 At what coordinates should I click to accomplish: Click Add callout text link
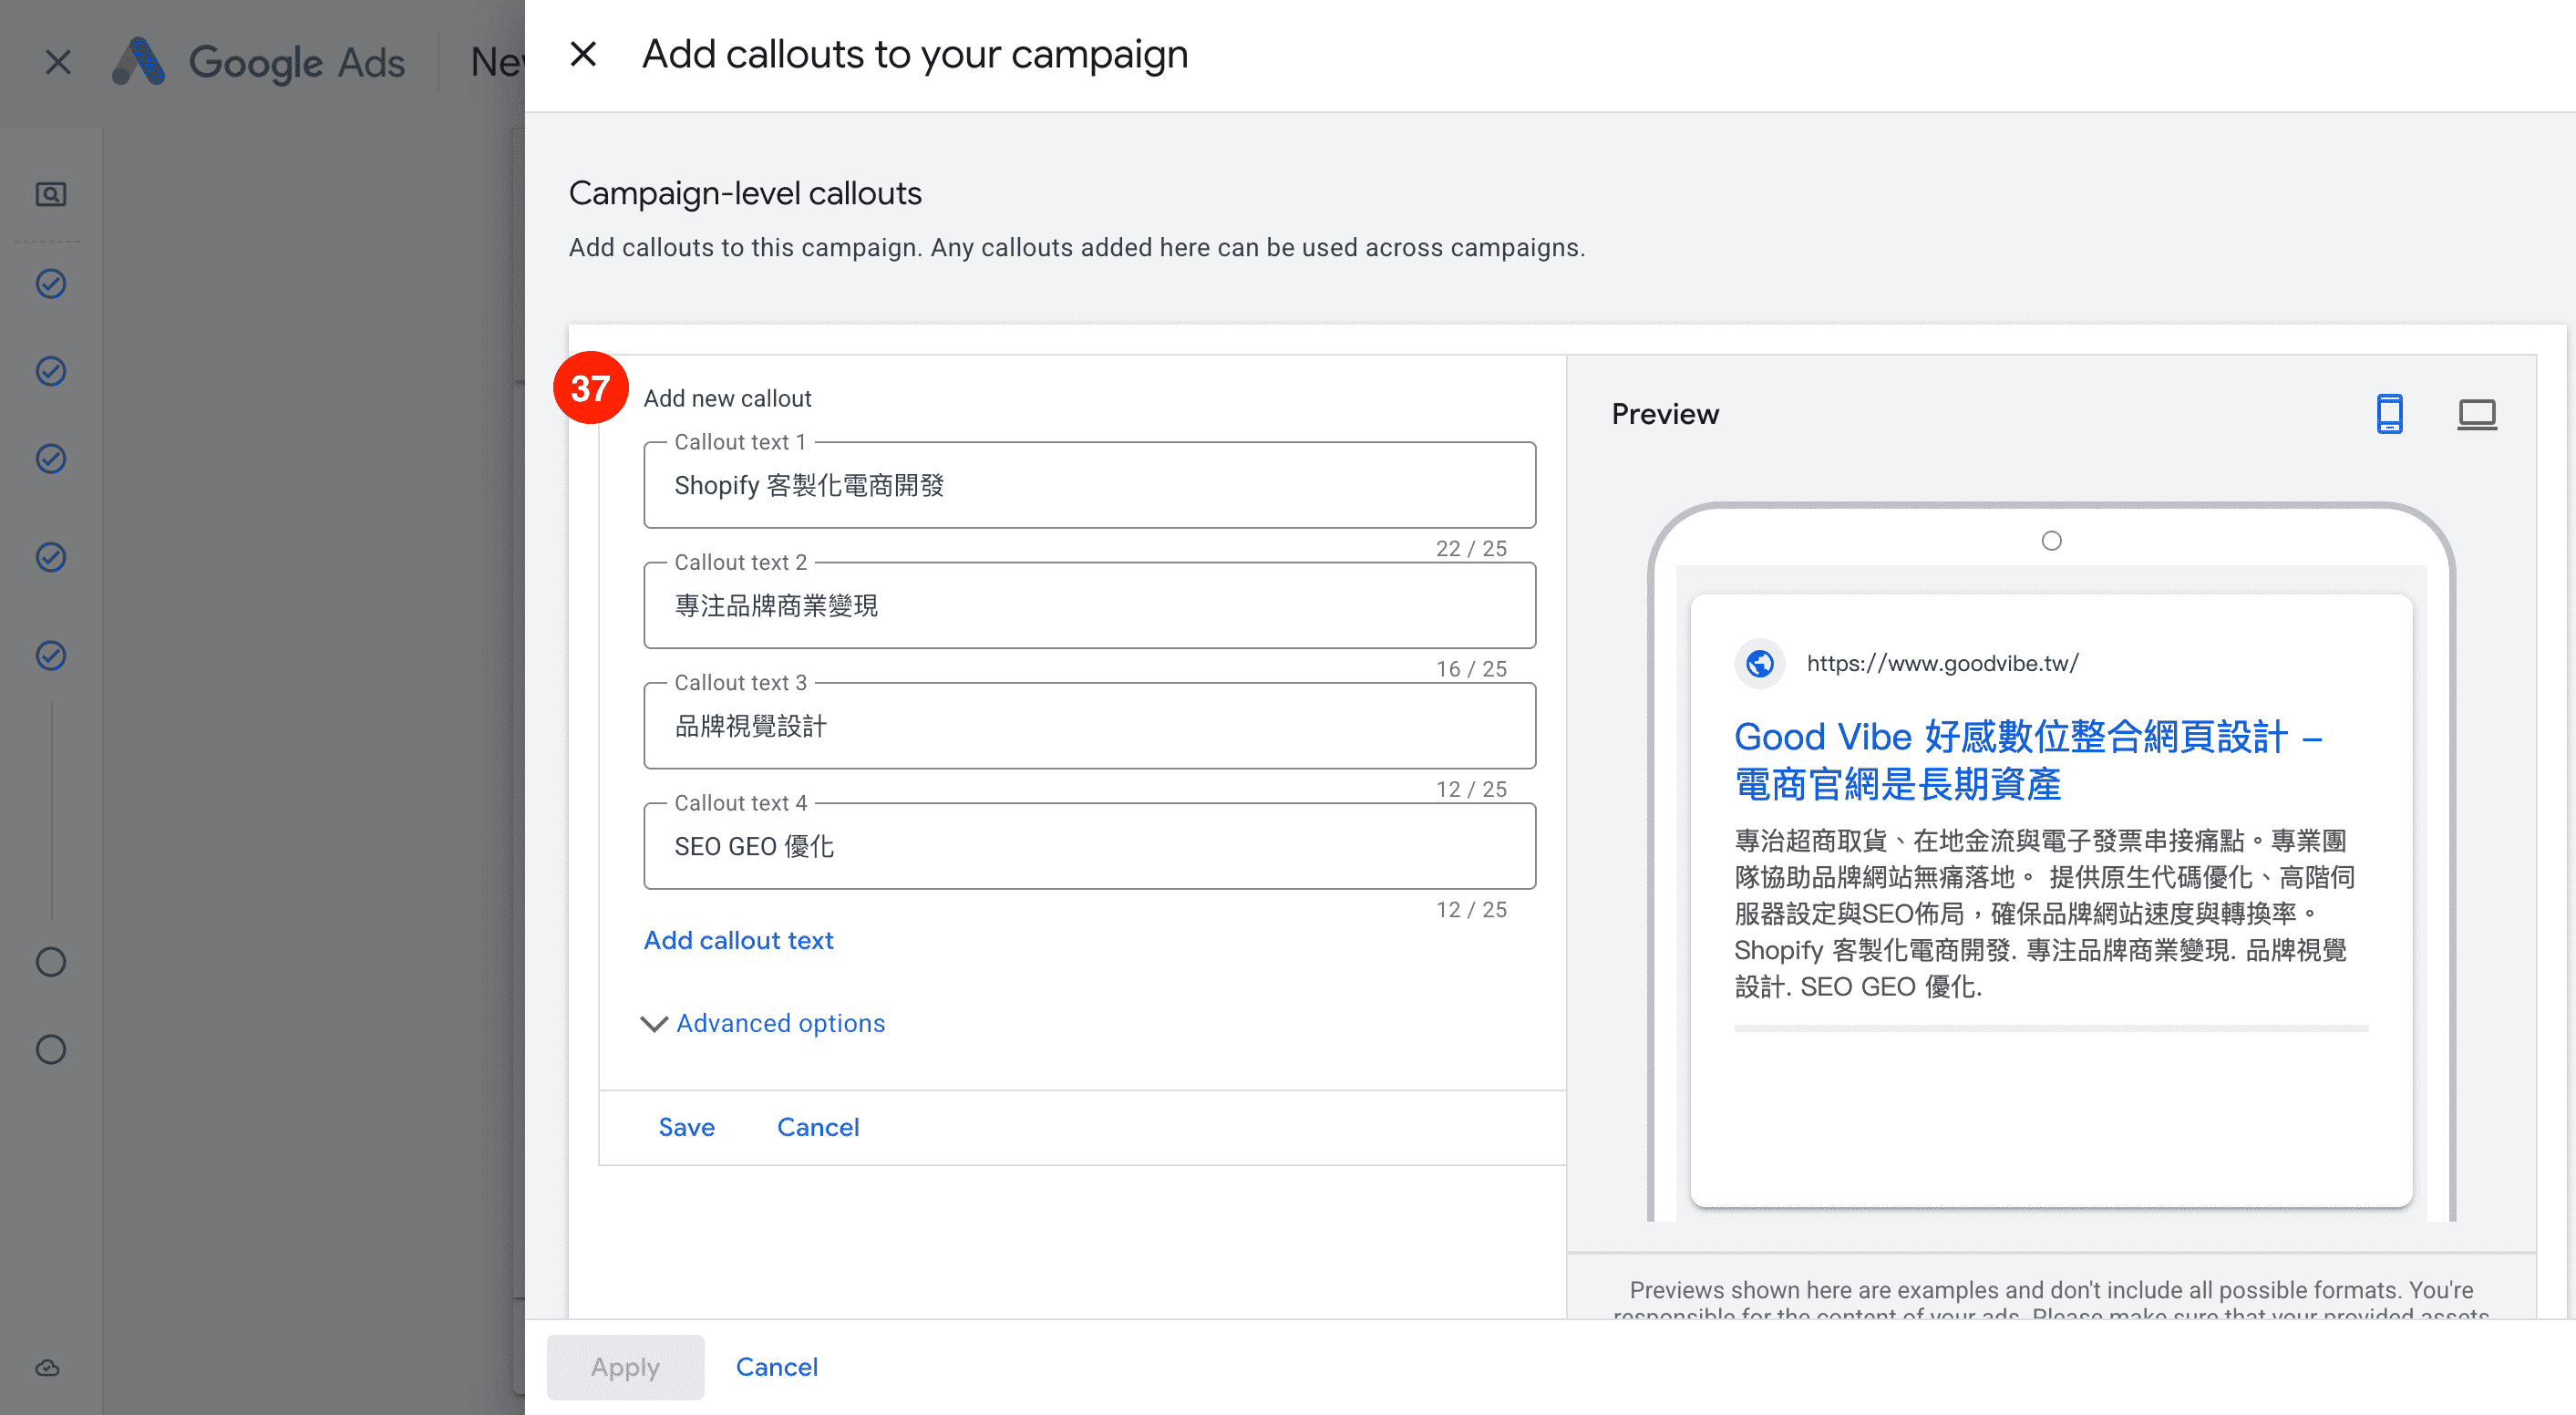click(x=738, y=941)
